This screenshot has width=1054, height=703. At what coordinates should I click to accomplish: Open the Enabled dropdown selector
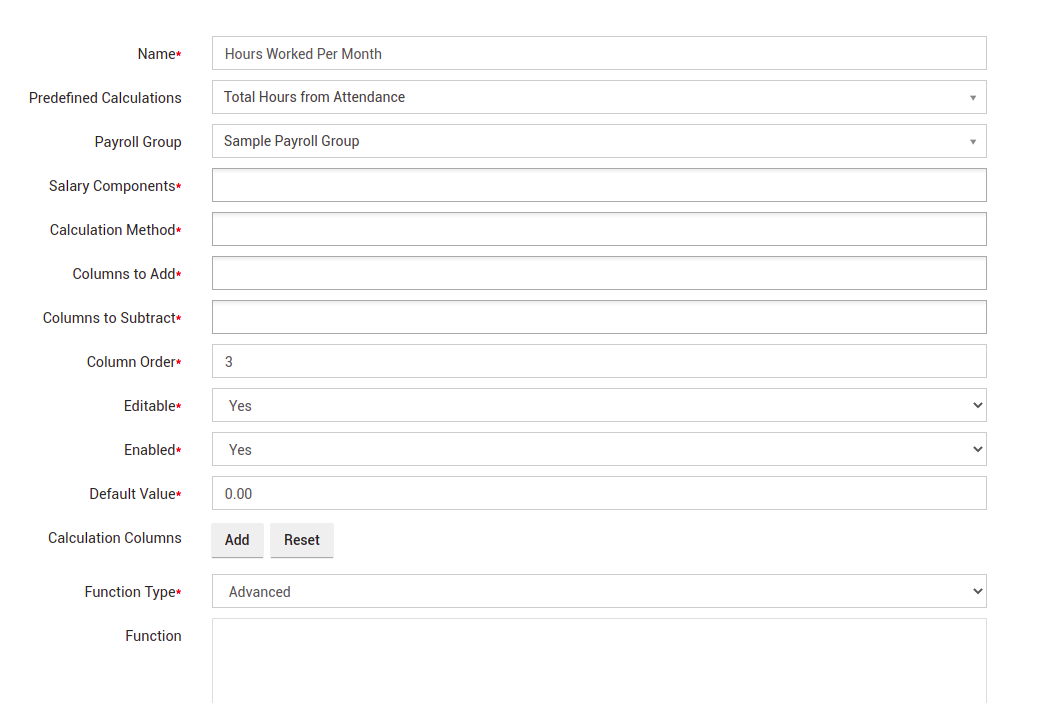pyautogui.click(x=598, y=449)
